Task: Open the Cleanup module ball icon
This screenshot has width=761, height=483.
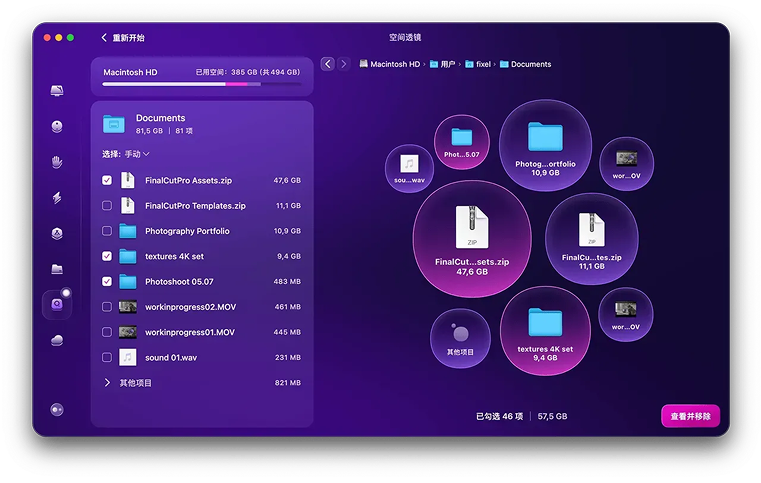Action: point(57,126)
